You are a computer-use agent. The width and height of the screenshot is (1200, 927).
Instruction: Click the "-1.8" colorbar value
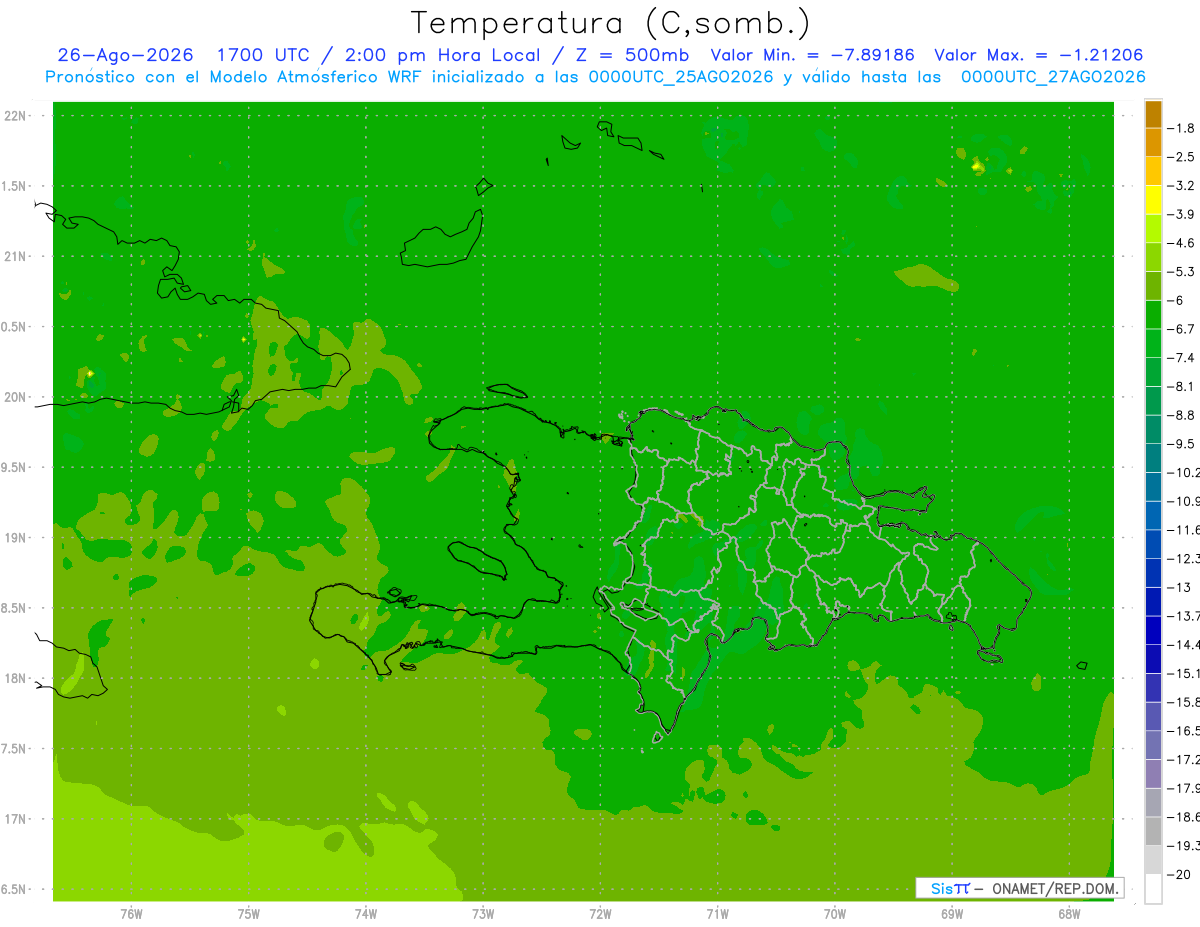[1181, 128]
